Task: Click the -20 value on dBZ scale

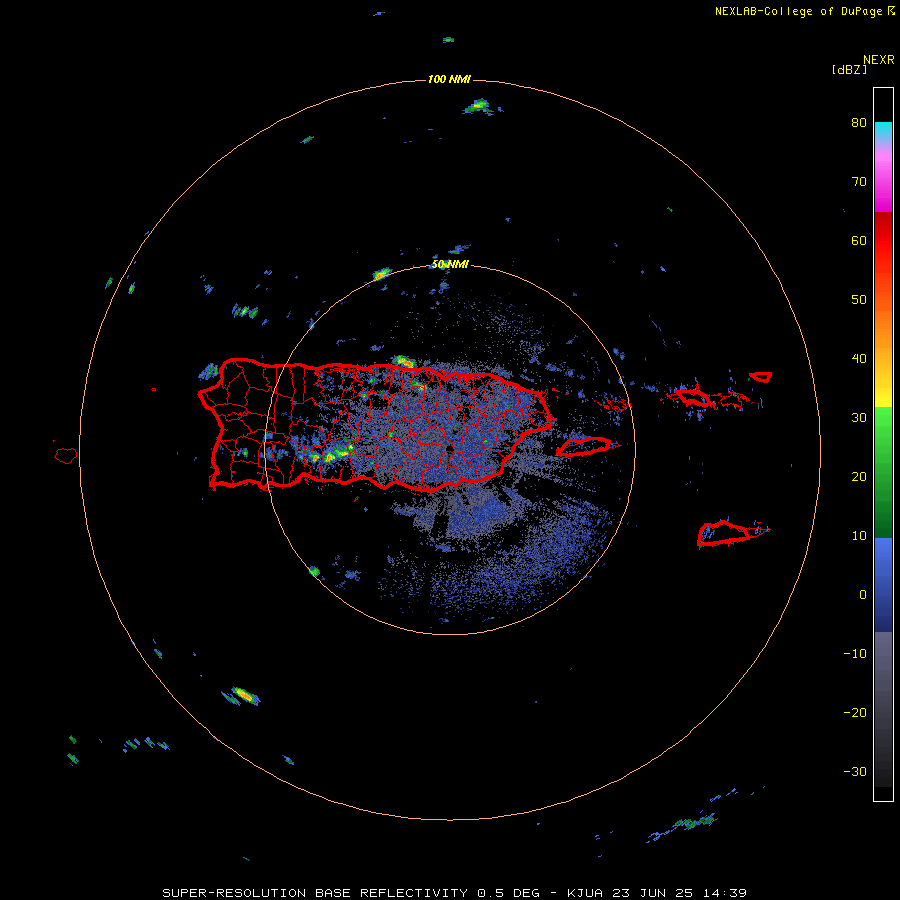Action: [x=855, y=713]
